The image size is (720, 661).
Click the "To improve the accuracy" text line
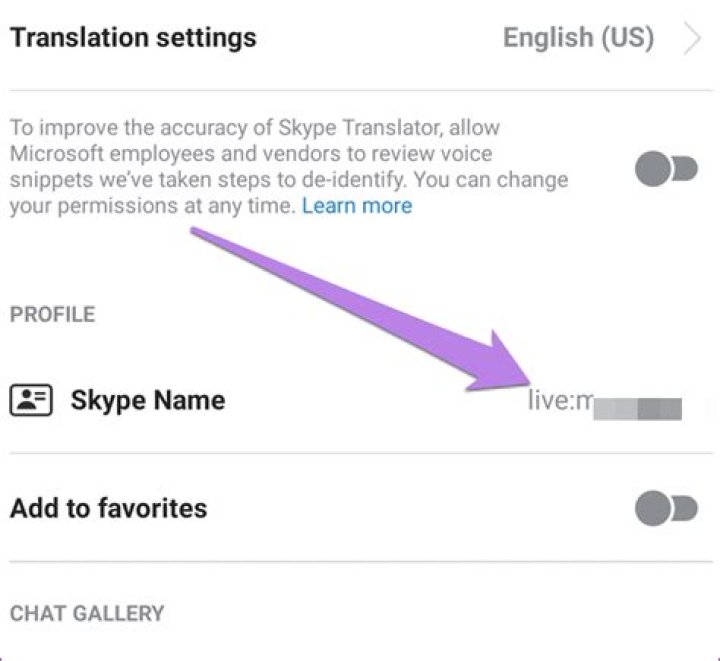coord(255,129)
